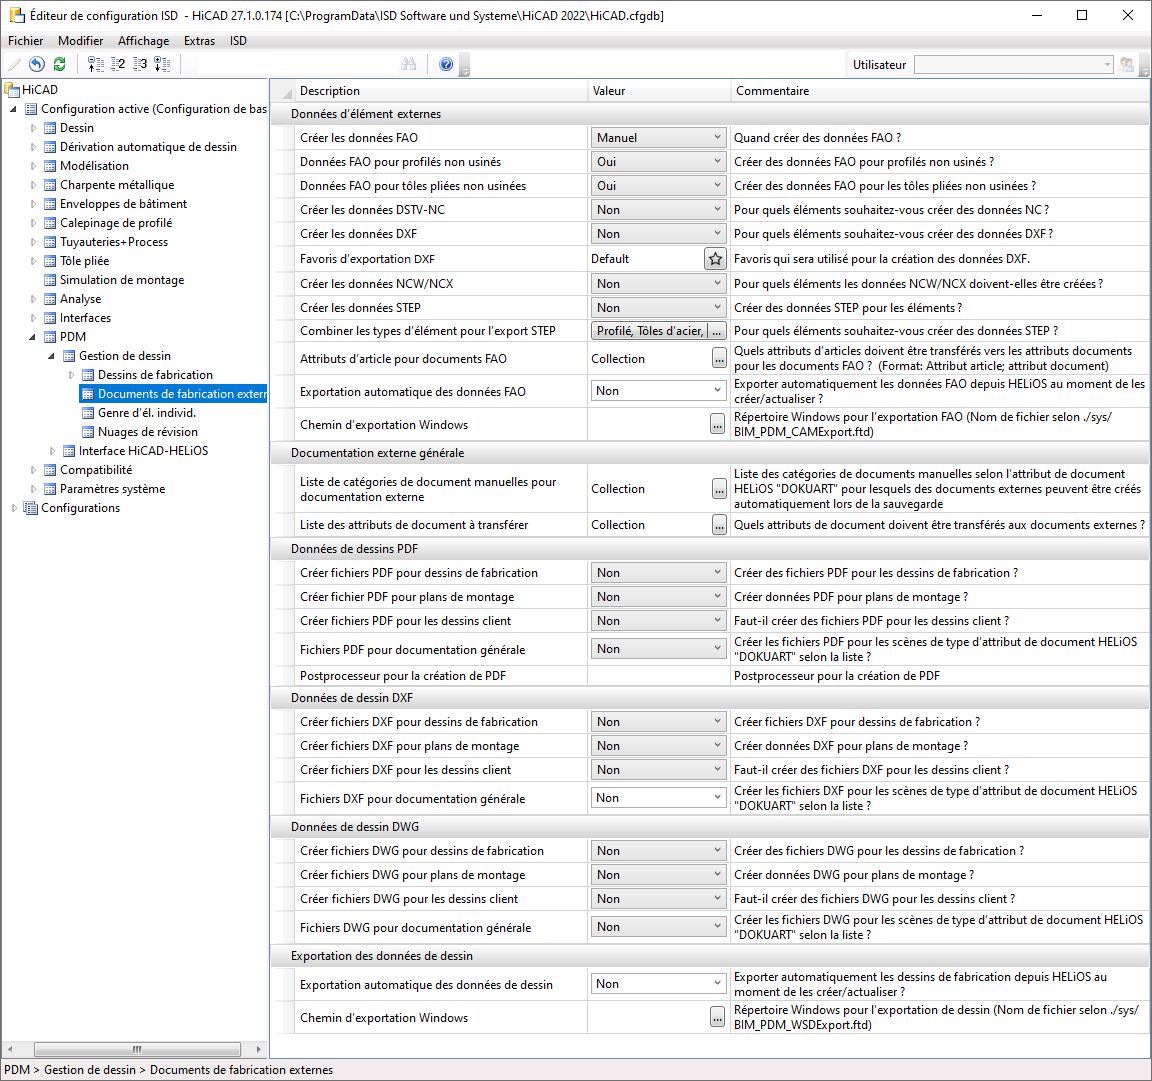Viewport: 1152px width, 1081px height.
Task: Expand the Interface HiCAD-HELiOS tree node
Action: [x=53, y=451]
